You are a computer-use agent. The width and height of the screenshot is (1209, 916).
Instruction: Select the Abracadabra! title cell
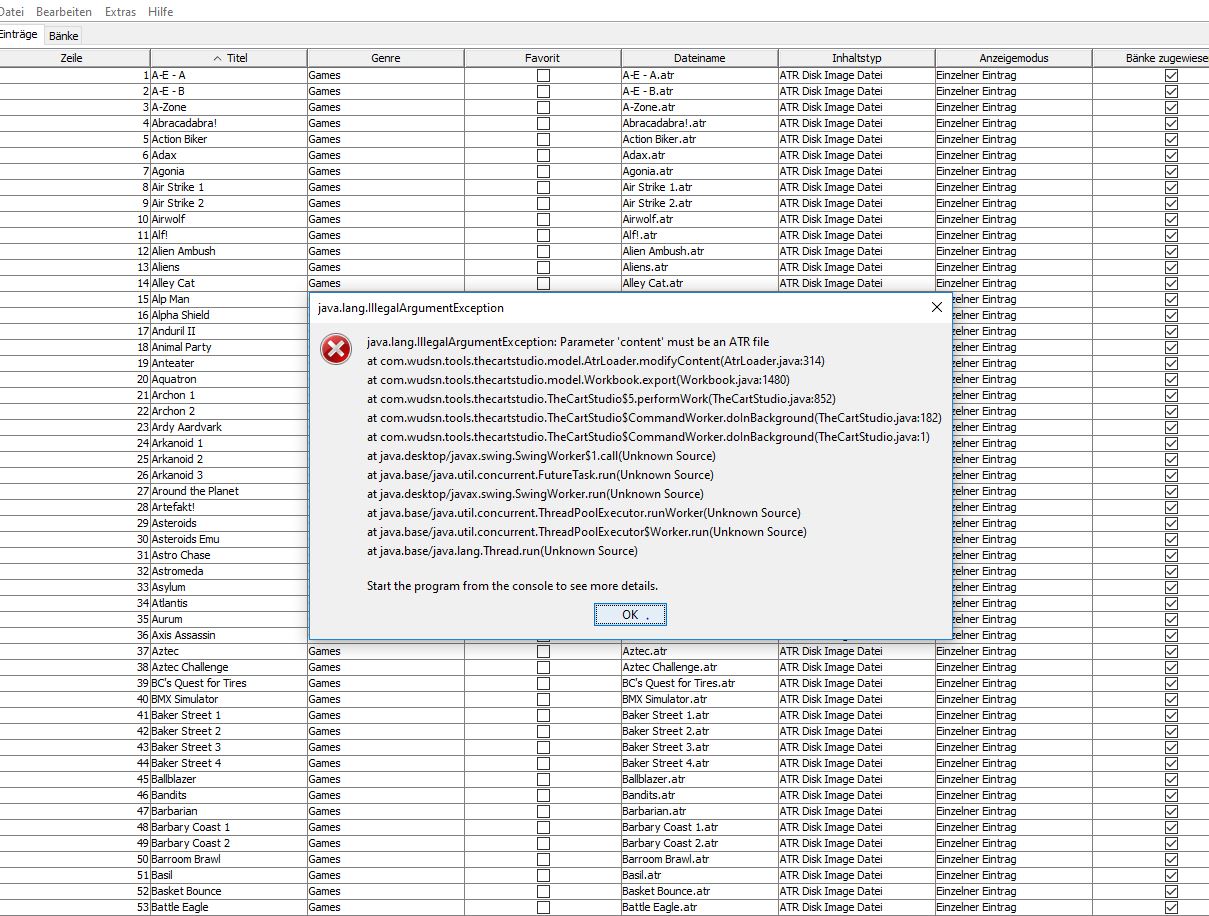tap(229, 123)
